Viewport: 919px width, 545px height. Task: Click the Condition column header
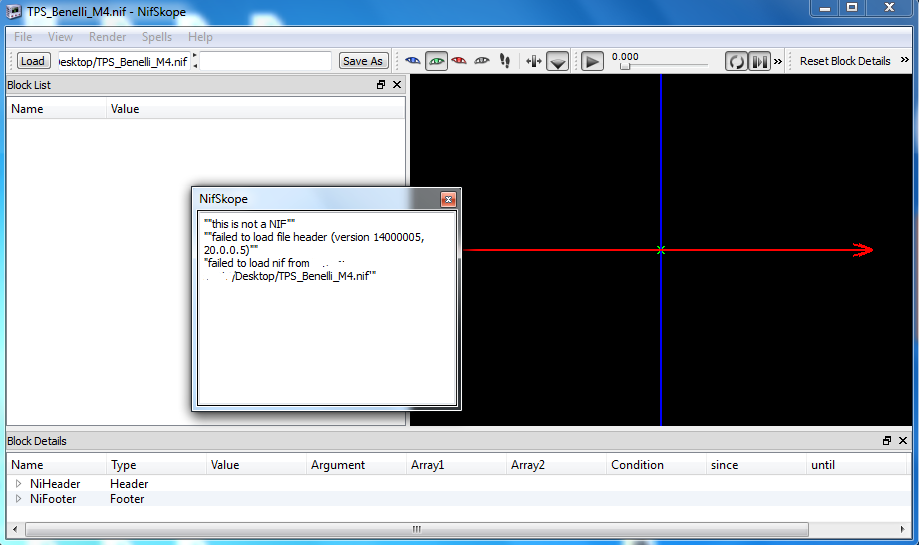656,465
